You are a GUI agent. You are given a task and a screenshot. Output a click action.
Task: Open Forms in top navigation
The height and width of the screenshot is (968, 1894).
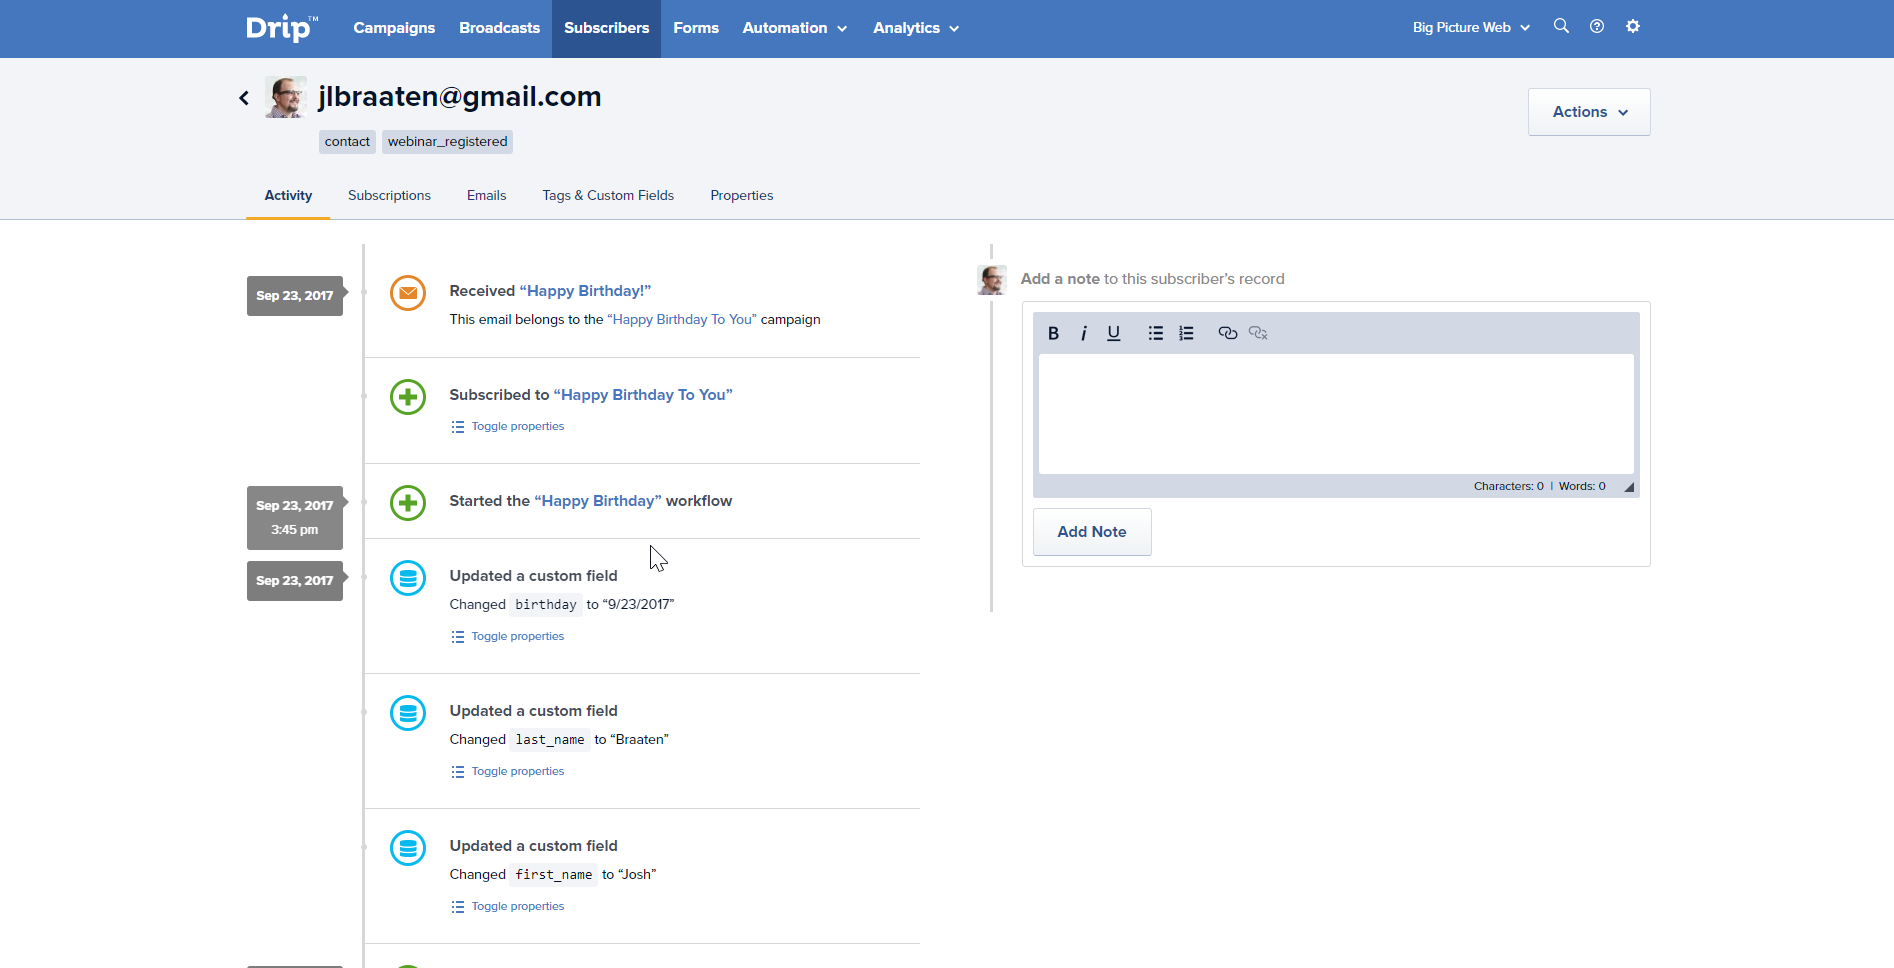pyautogui.click(x=696, y=28)
